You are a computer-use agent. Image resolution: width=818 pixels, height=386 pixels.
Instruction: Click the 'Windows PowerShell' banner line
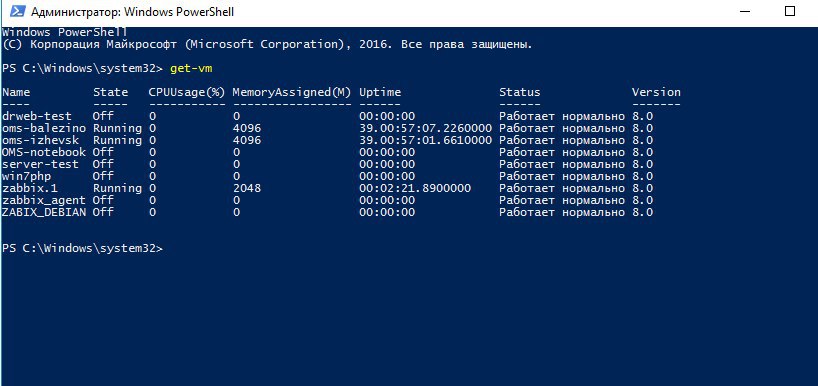tap(65, 33)
